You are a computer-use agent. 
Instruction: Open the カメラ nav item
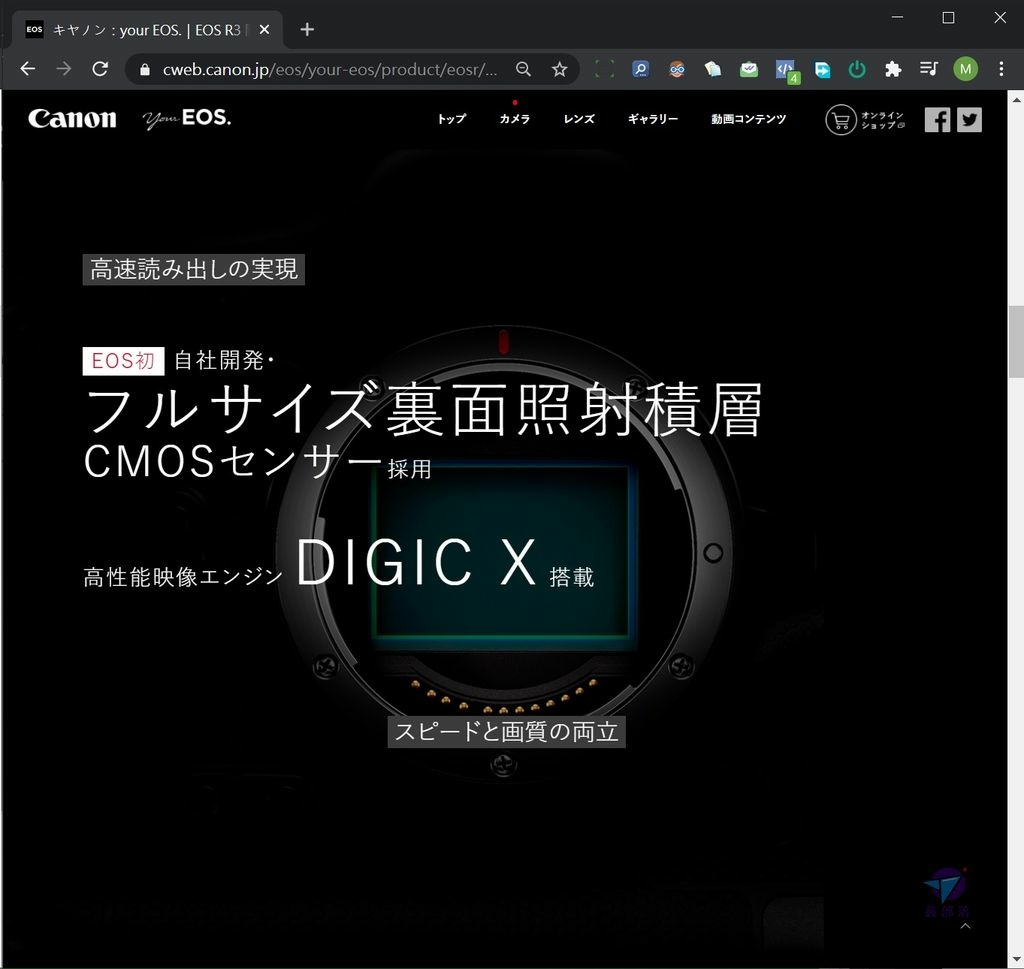coord(515,119)
